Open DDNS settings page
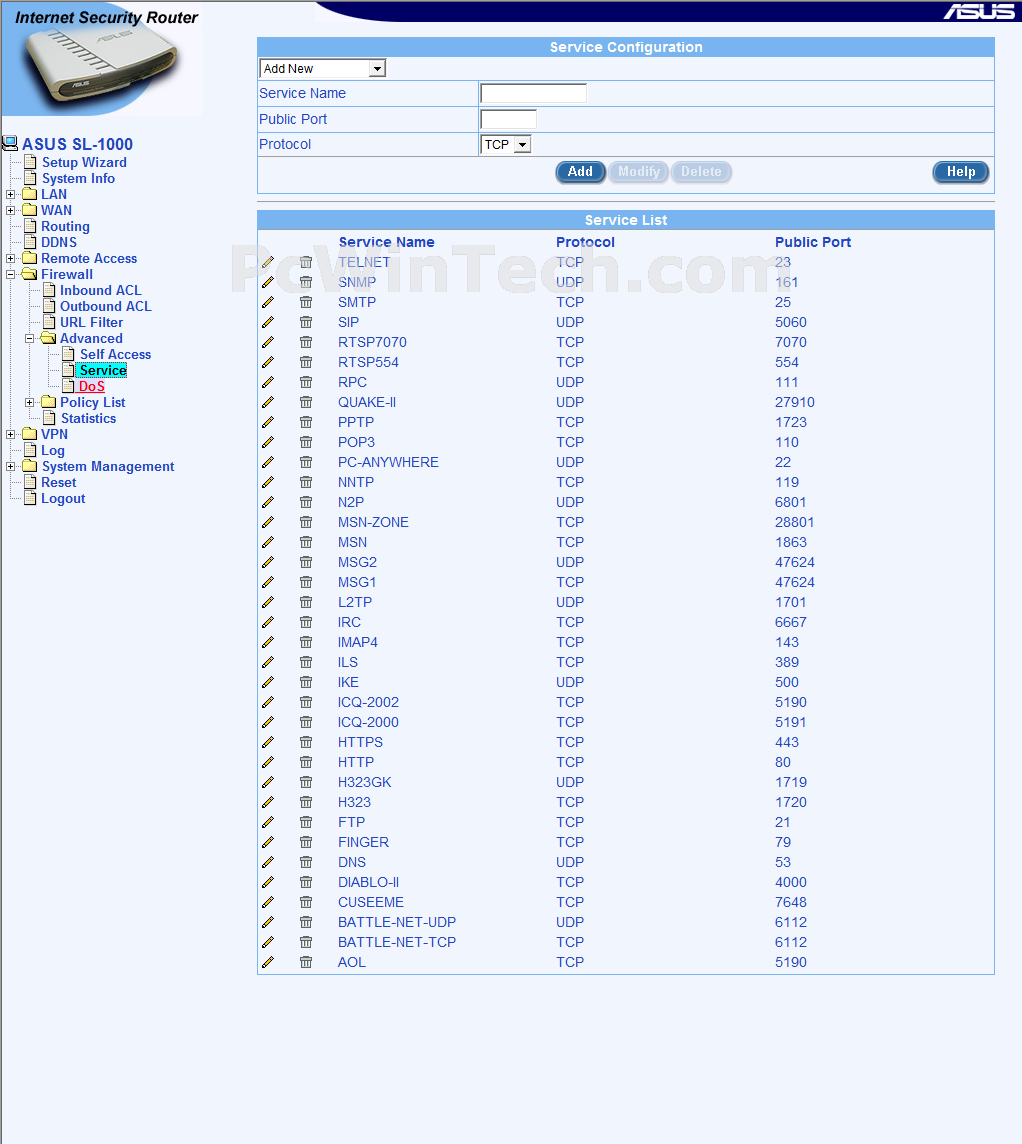The image size is (1022, 1144). tap(58, 243)
